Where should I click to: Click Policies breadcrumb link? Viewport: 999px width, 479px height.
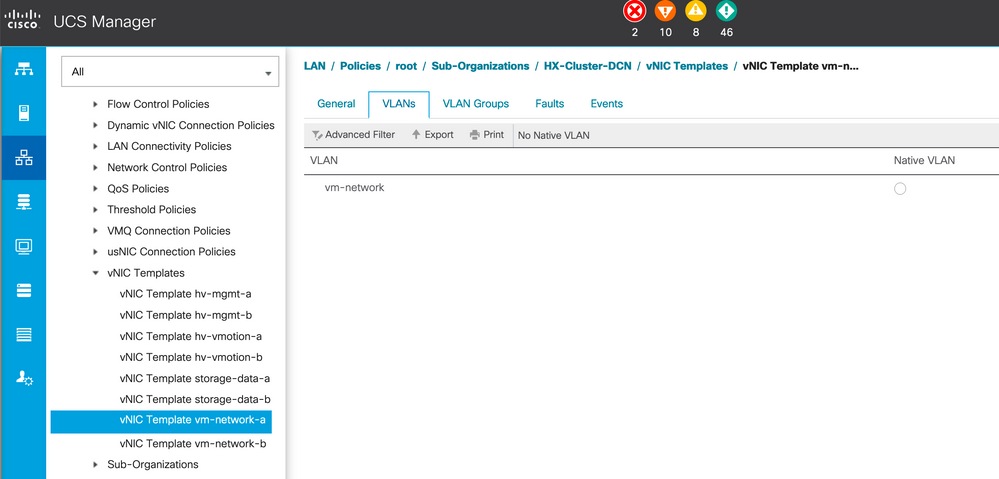point(360,66)
